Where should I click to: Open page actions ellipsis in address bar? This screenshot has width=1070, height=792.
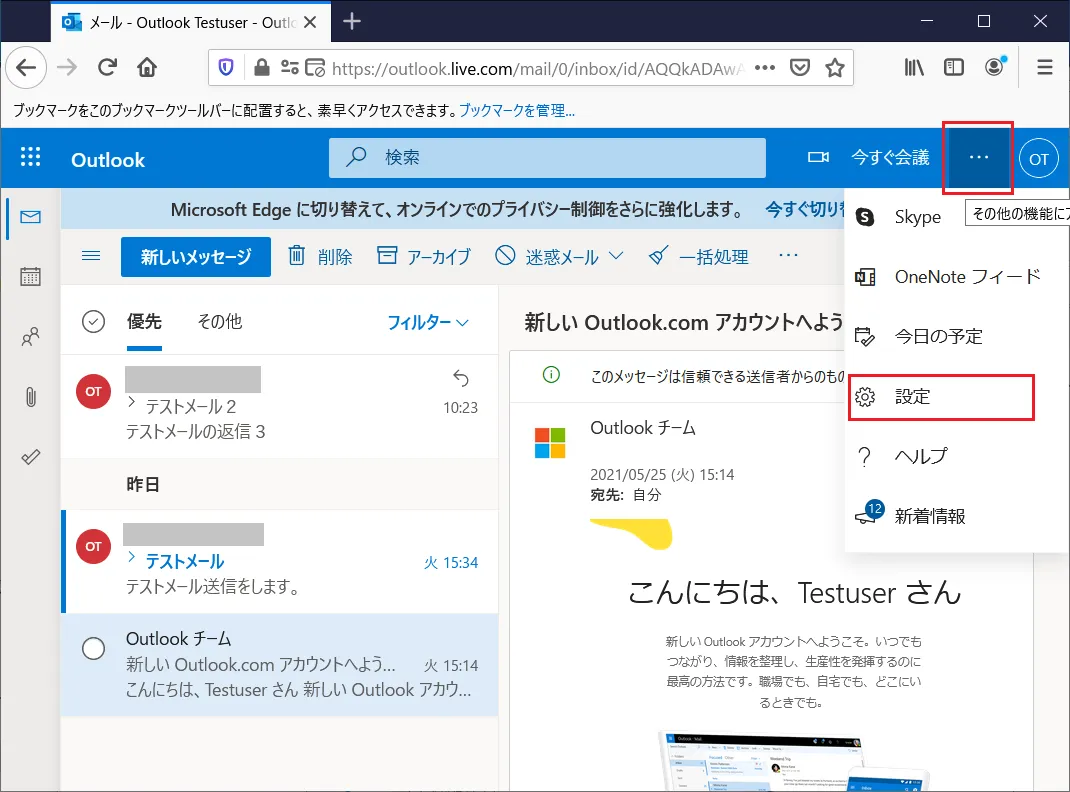point(765,67)
